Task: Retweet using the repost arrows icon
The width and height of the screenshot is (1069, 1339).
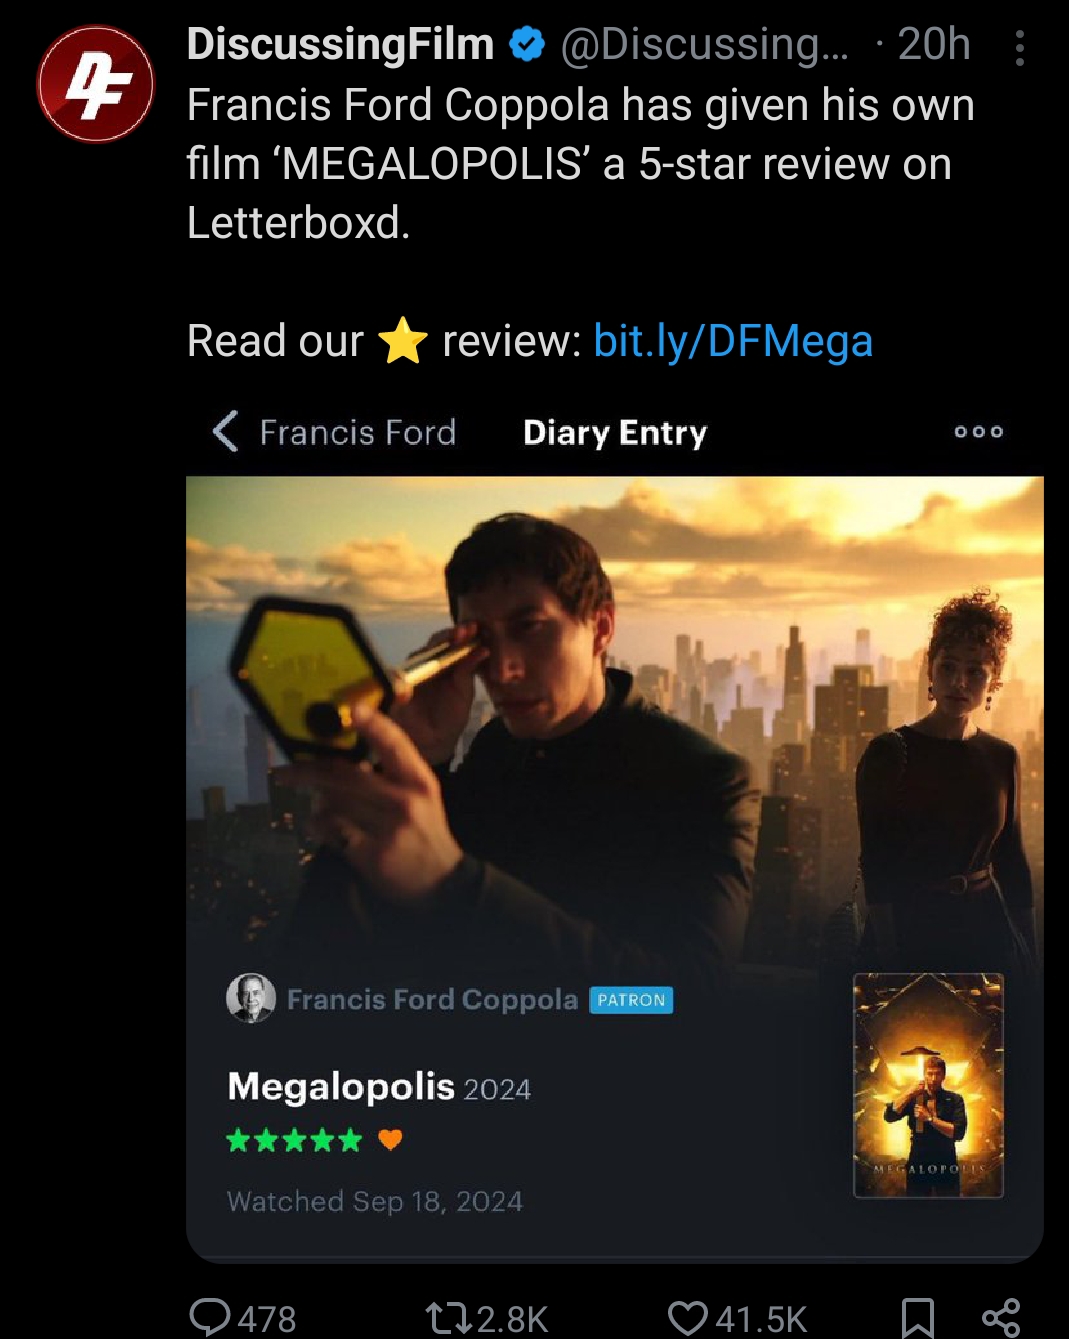Action: pyautogui.click(x=447, y=1318)
